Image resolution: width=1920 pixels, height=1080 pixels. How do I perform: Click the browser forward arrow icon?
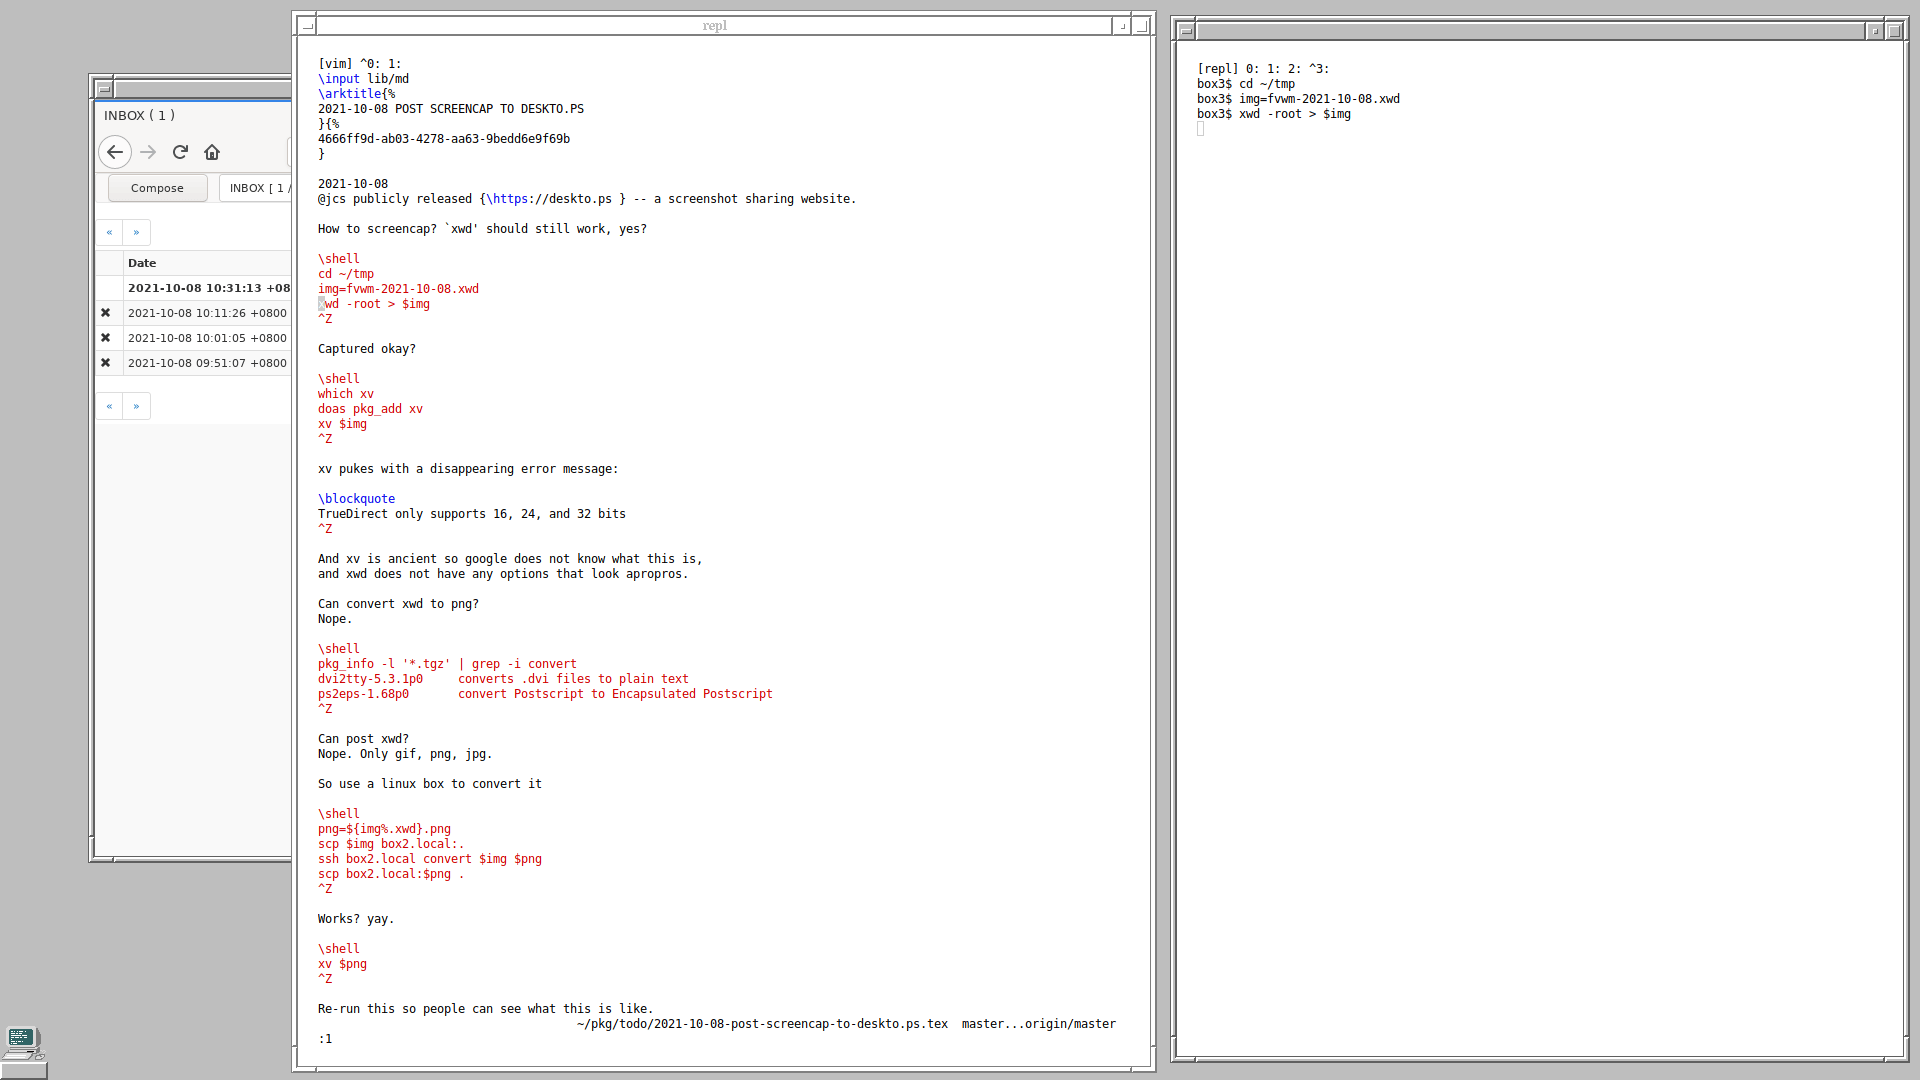[148, 152]
